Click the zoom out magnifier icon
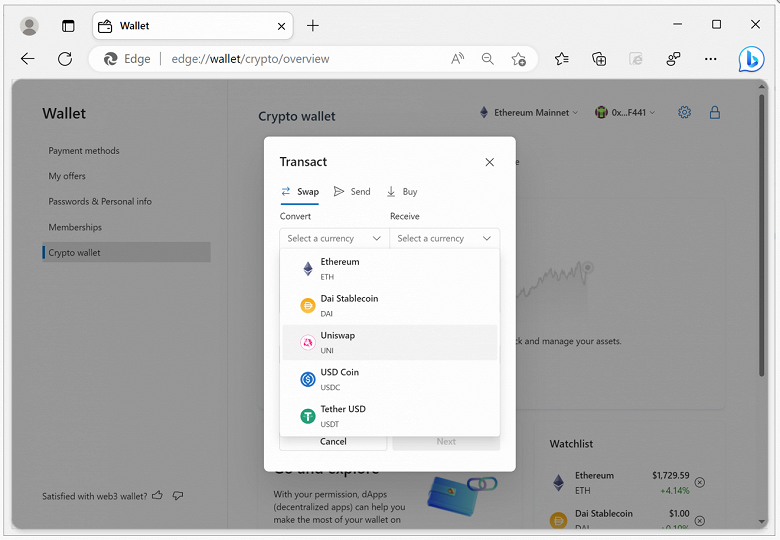780x540 pixels. [x=488, y=59]
